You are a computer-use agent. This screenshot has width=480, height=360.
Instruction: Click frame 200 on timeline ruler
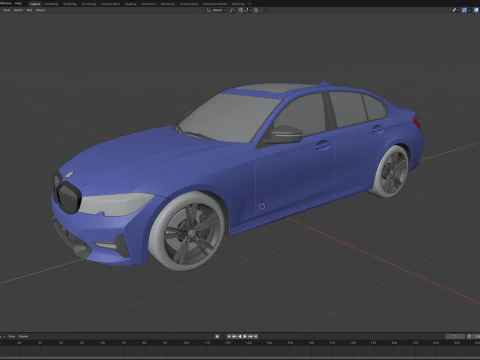click(x=394, y=343)
